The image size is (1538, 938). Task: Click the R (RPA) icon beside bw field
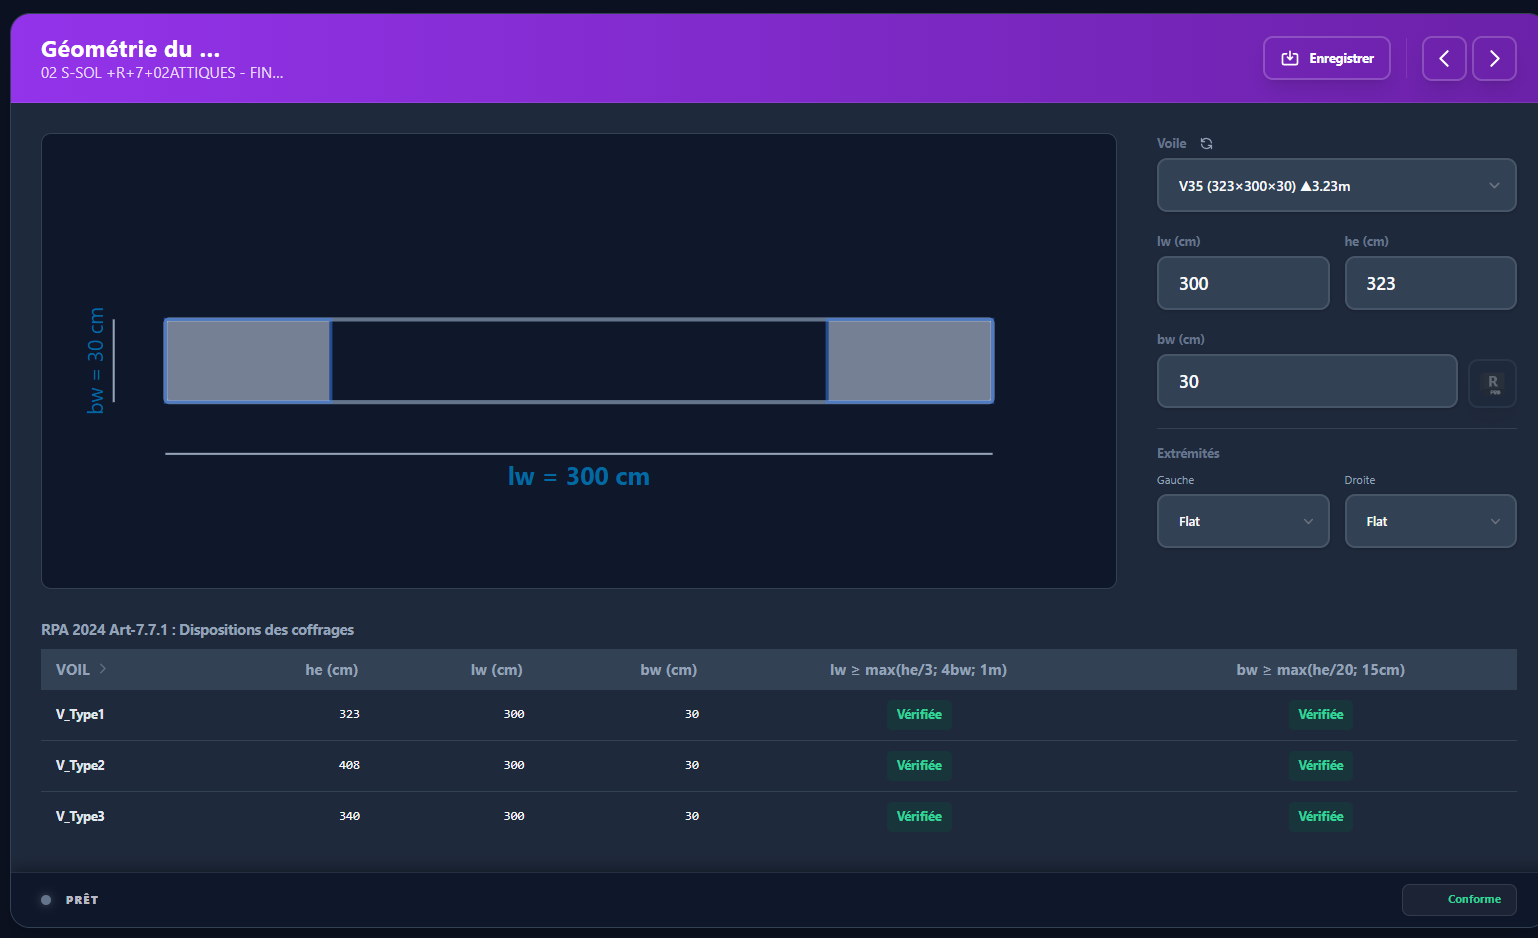coord(1492,382)
